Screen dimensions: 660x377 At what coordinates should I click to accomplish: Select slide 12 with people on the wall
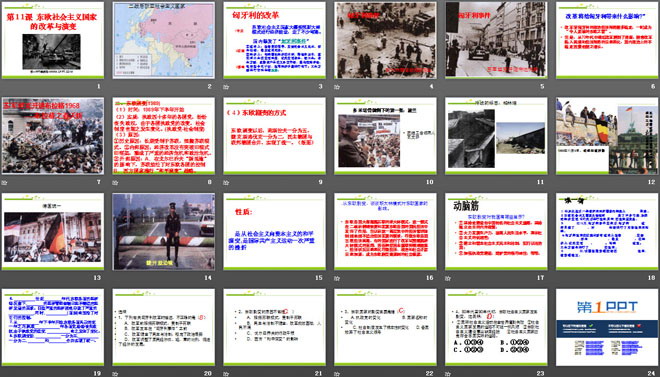click(x=607, y=136)
